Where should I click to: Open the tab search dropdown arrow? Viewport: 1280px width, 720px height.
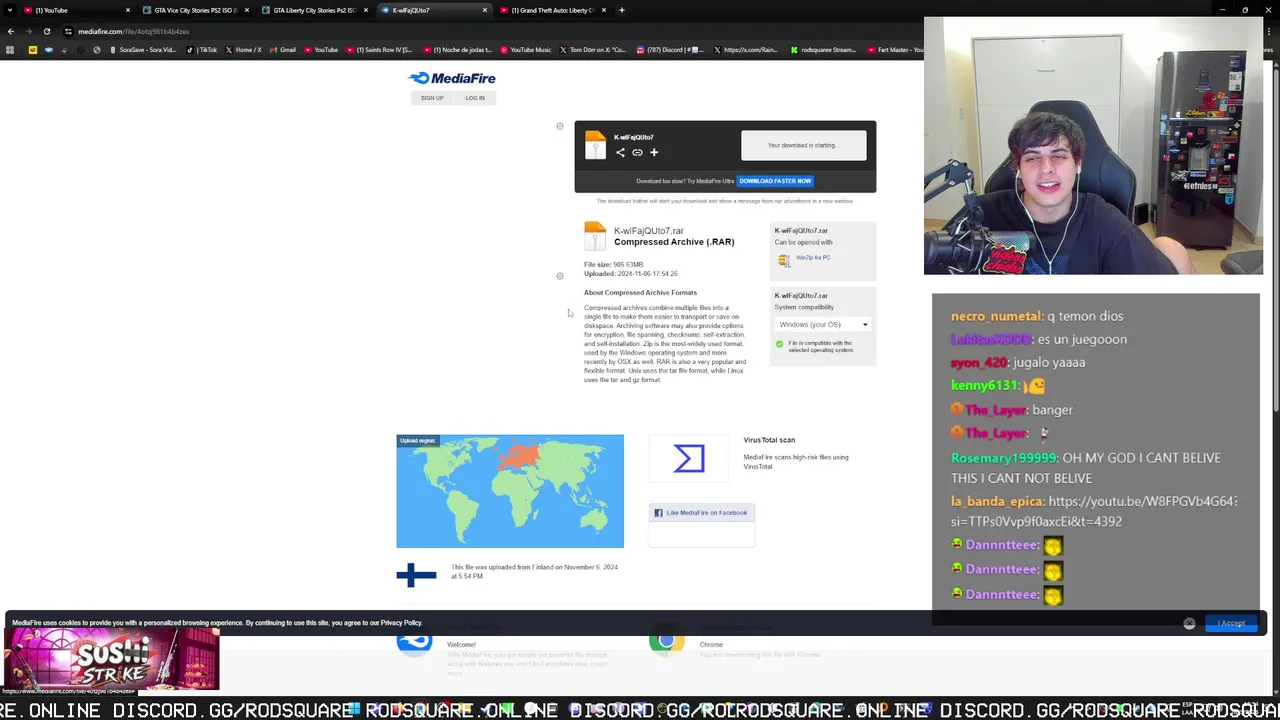[10, 10]
